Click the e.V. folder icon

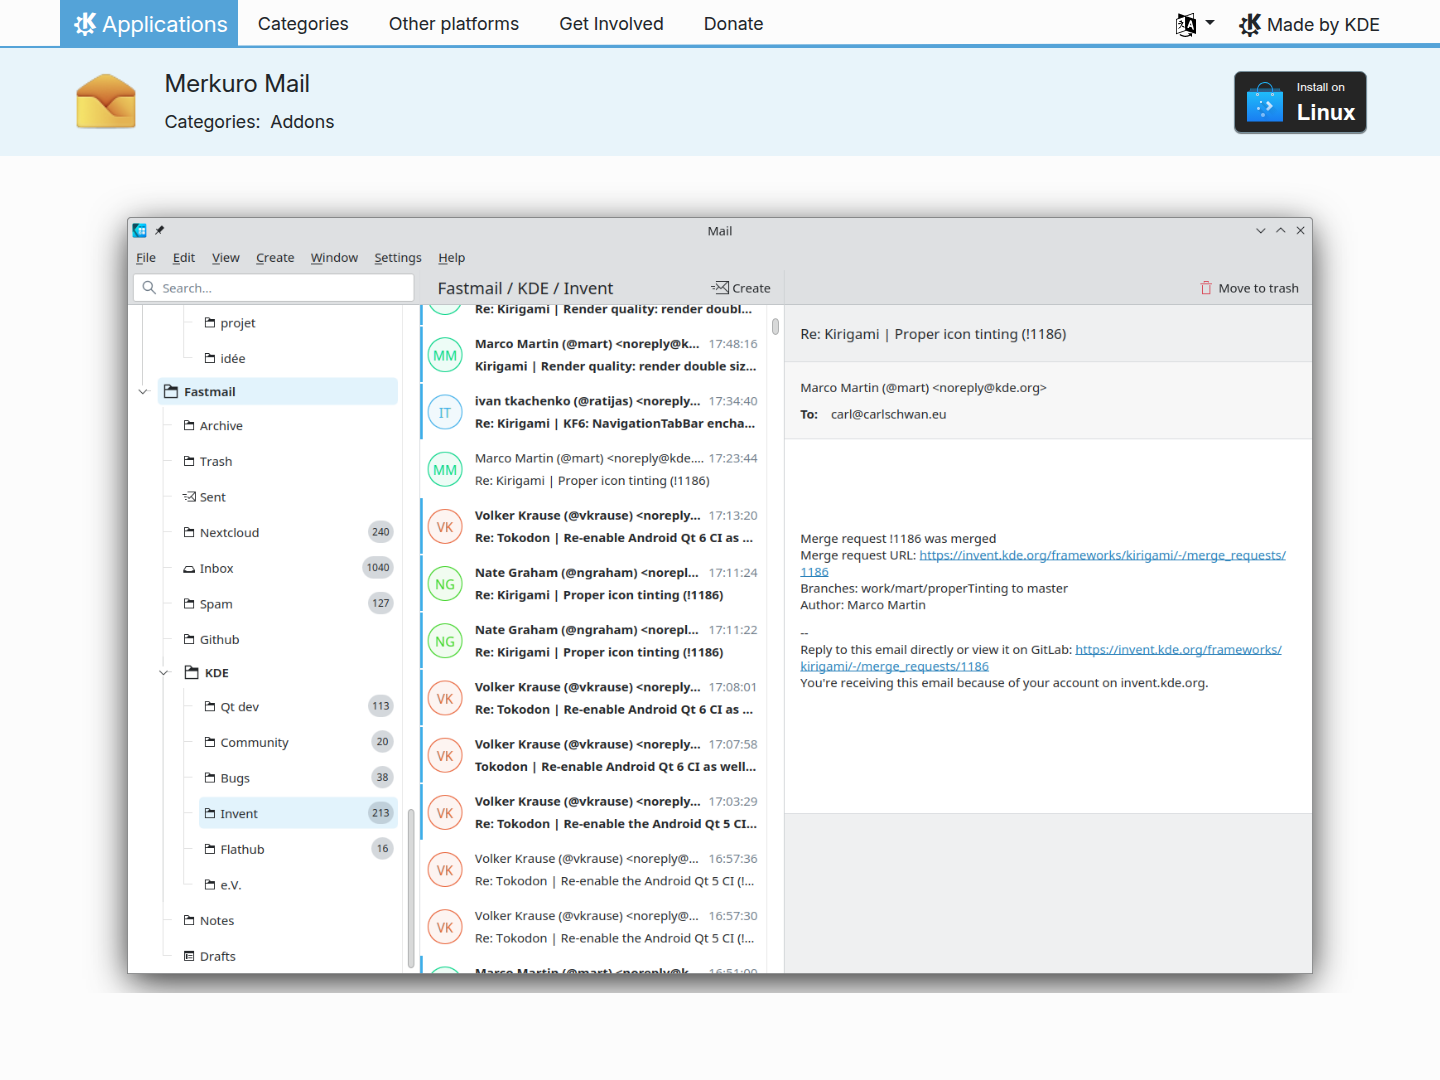coord(210,884)
